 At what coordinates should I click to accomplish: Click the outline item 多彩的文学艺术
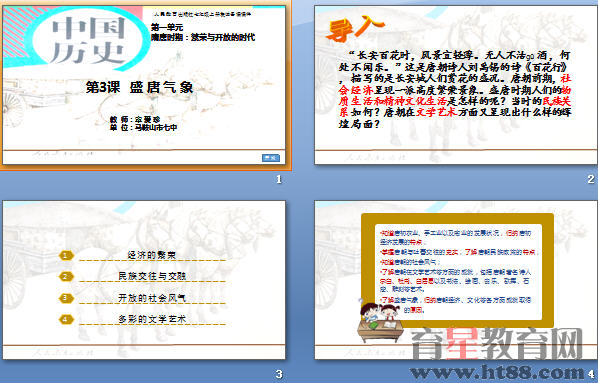(x=152, y=319)
